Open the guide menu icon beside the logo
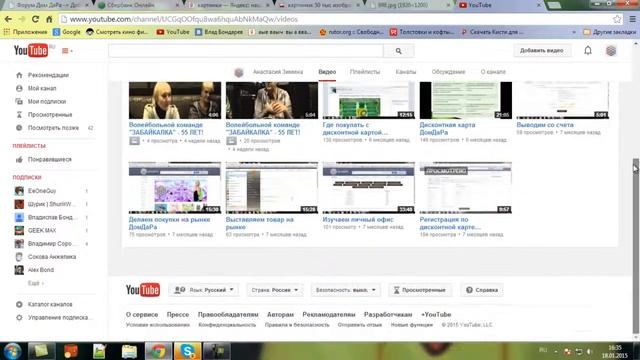640x360 pixels. coord(67,51)
